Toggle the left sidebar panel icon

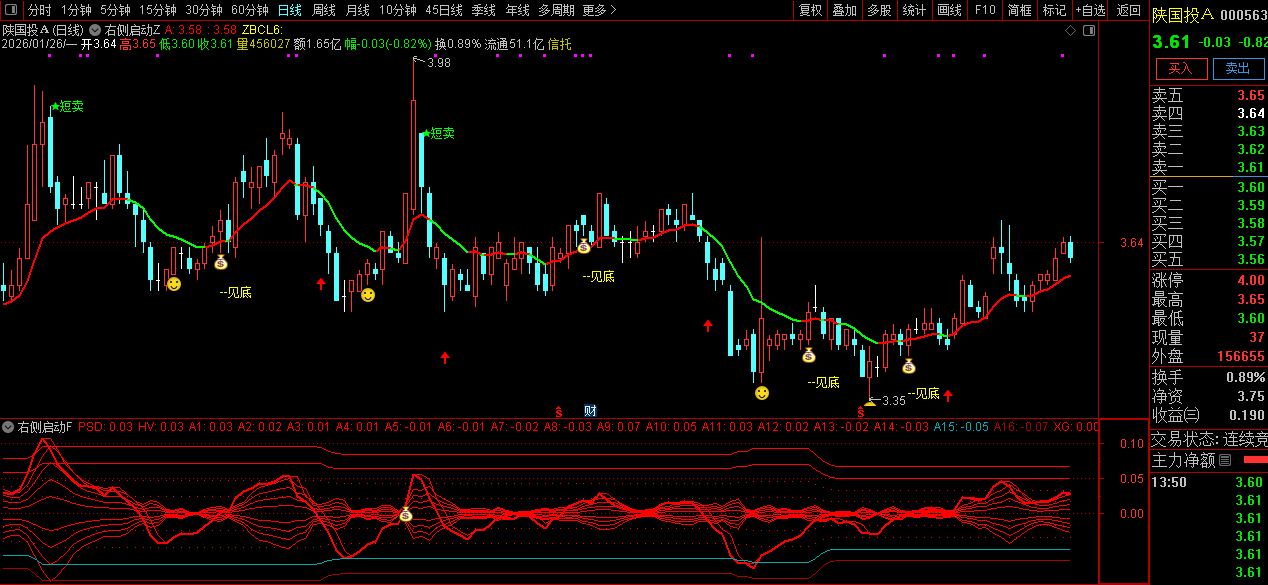[x=11, y=10]
